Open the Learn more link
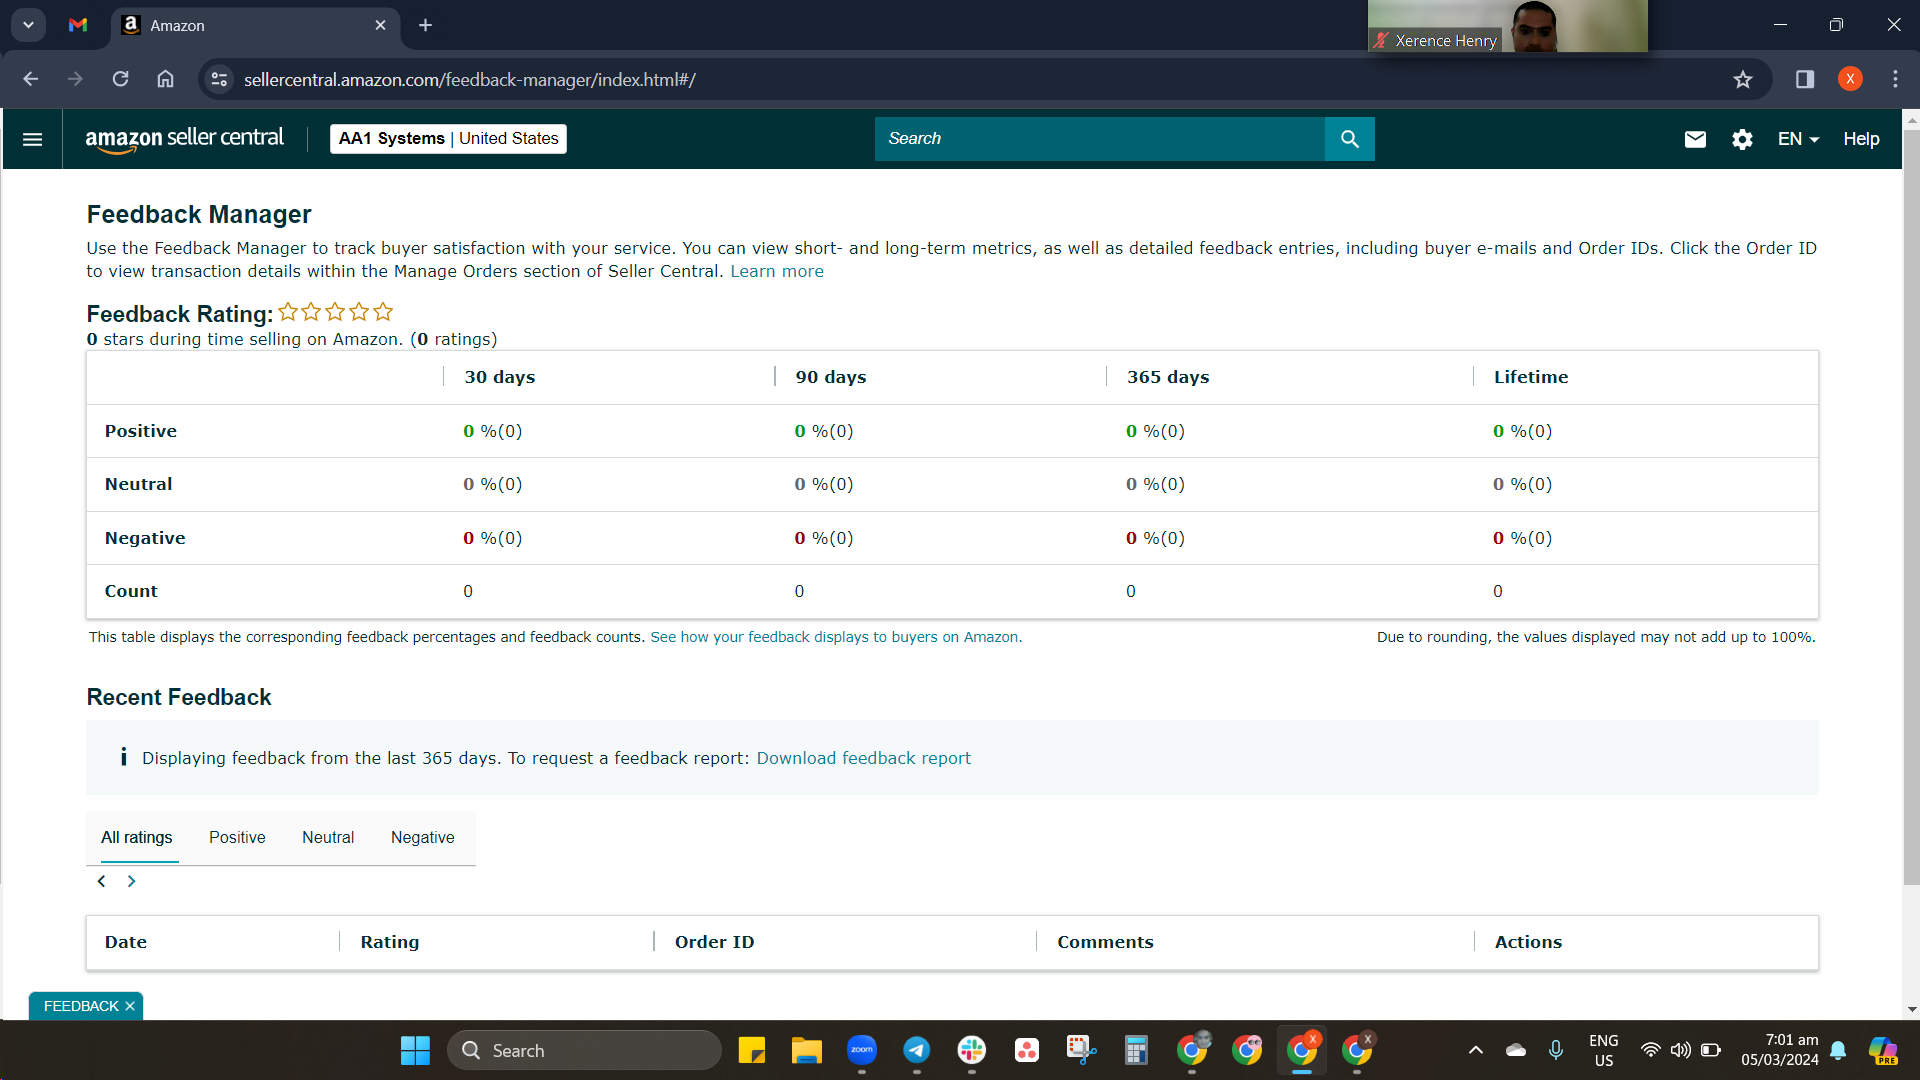Image resolution: width=1920 pixels, height=1080 pixels. [777, 271]
